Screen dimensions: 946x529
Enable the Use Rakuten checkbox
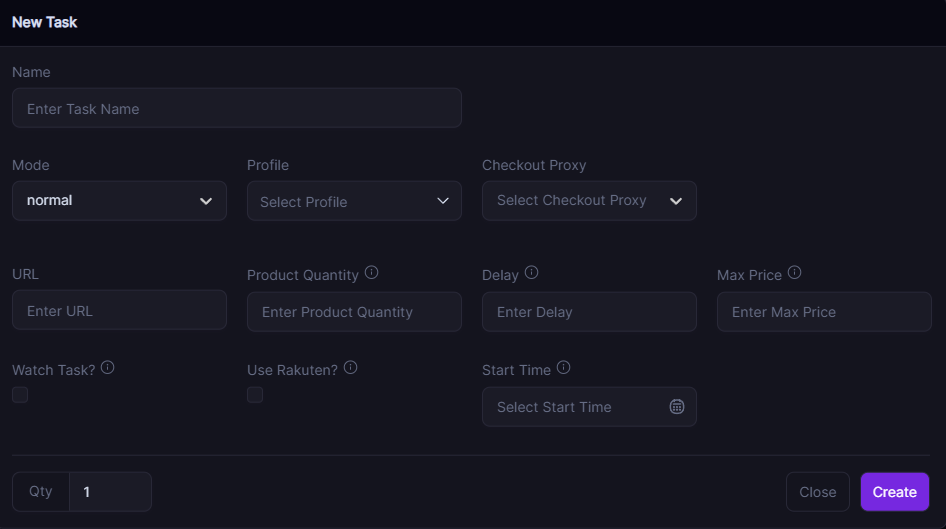pos(255,395)
